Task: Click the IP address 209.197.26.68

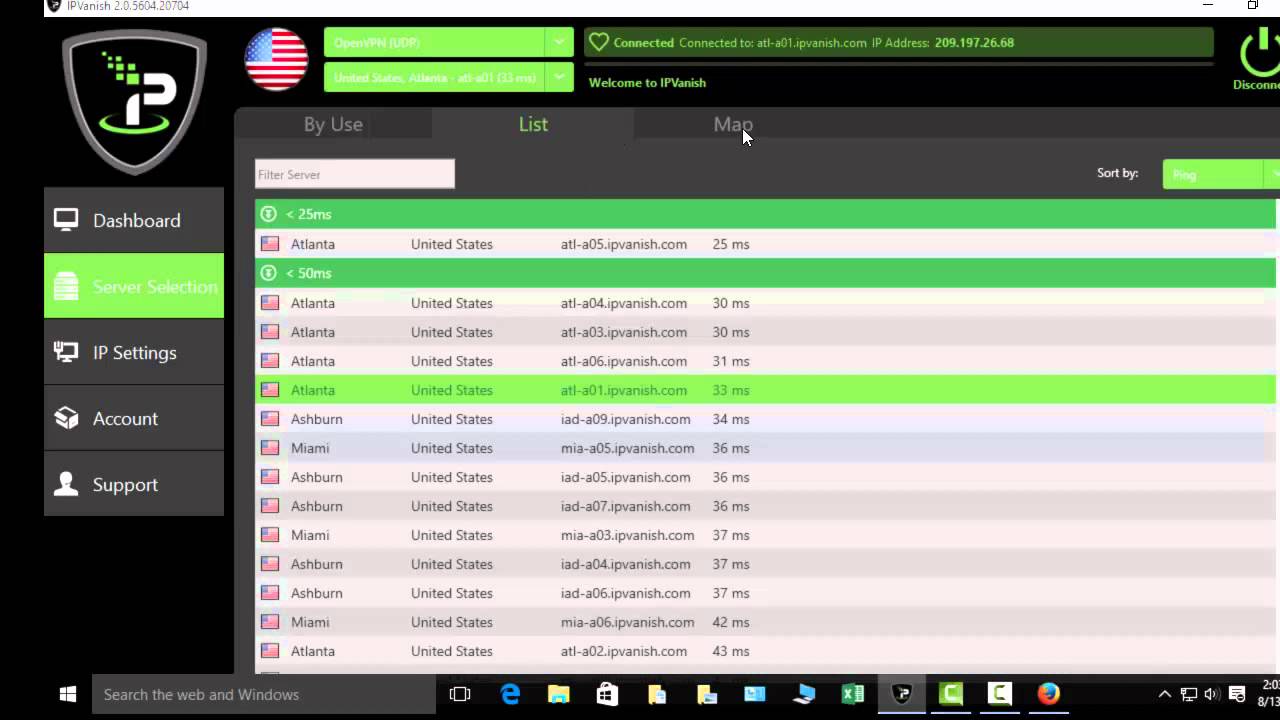Action: pyautogui.click(x=974, y=43)
